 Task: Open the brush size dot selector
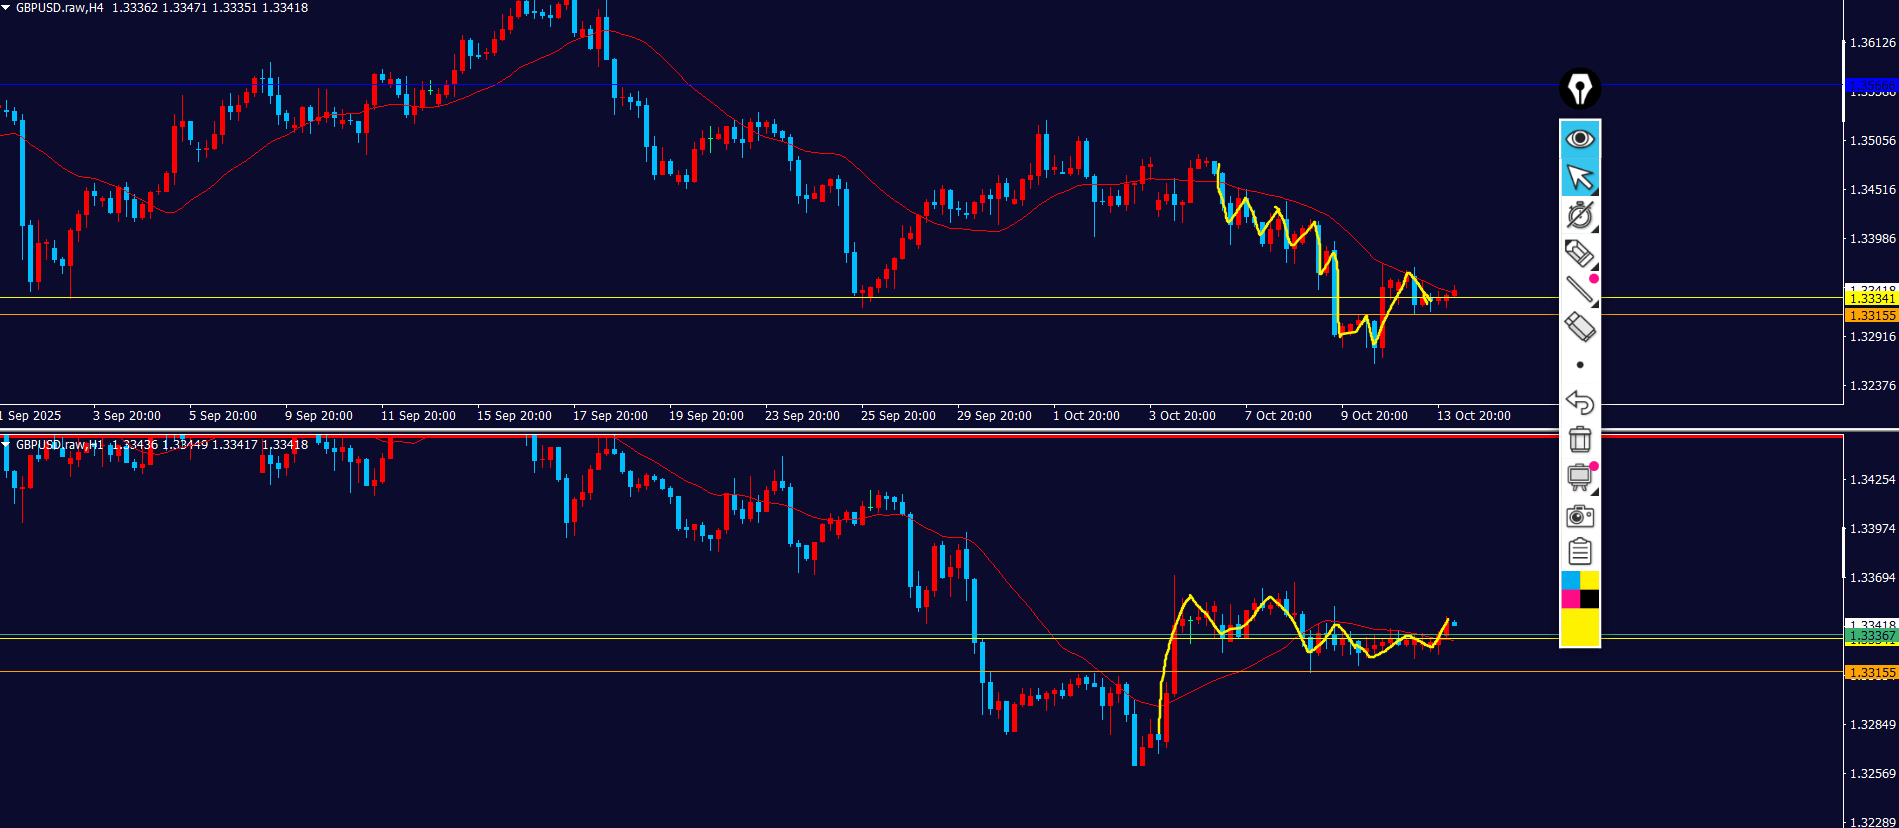(1579, 365)
